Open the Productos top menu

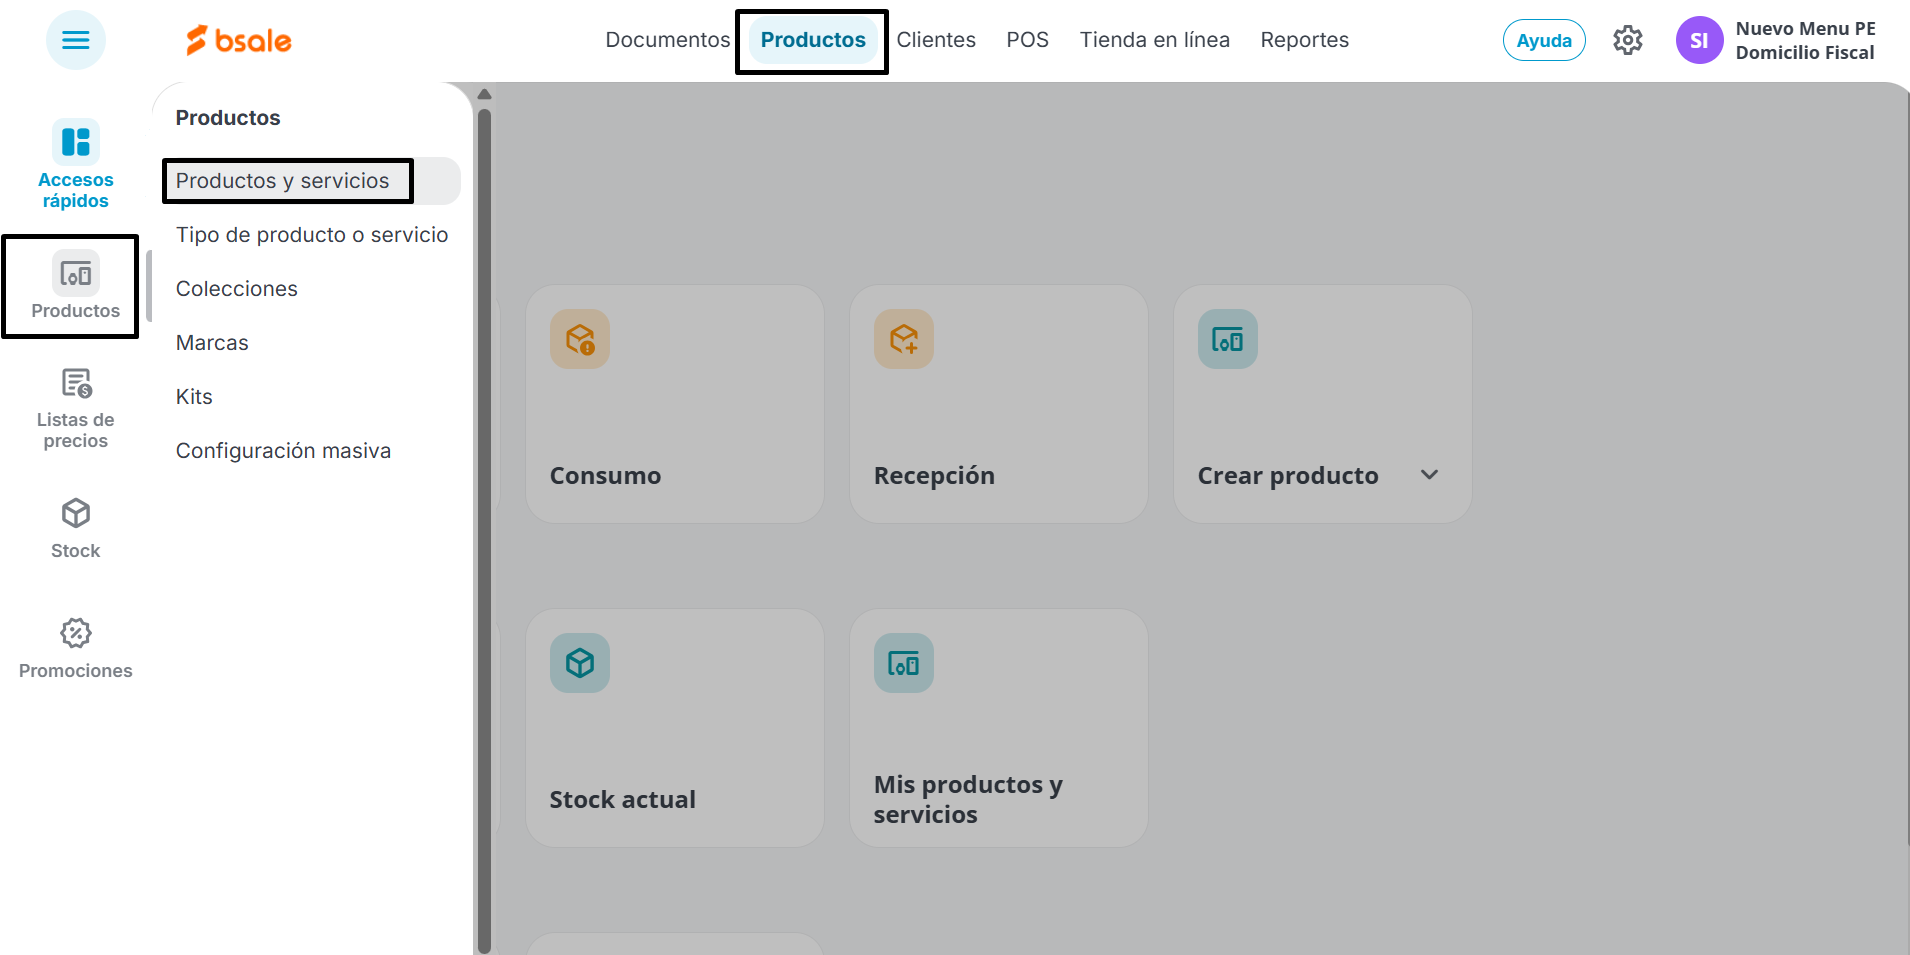[x=813, y=40]
